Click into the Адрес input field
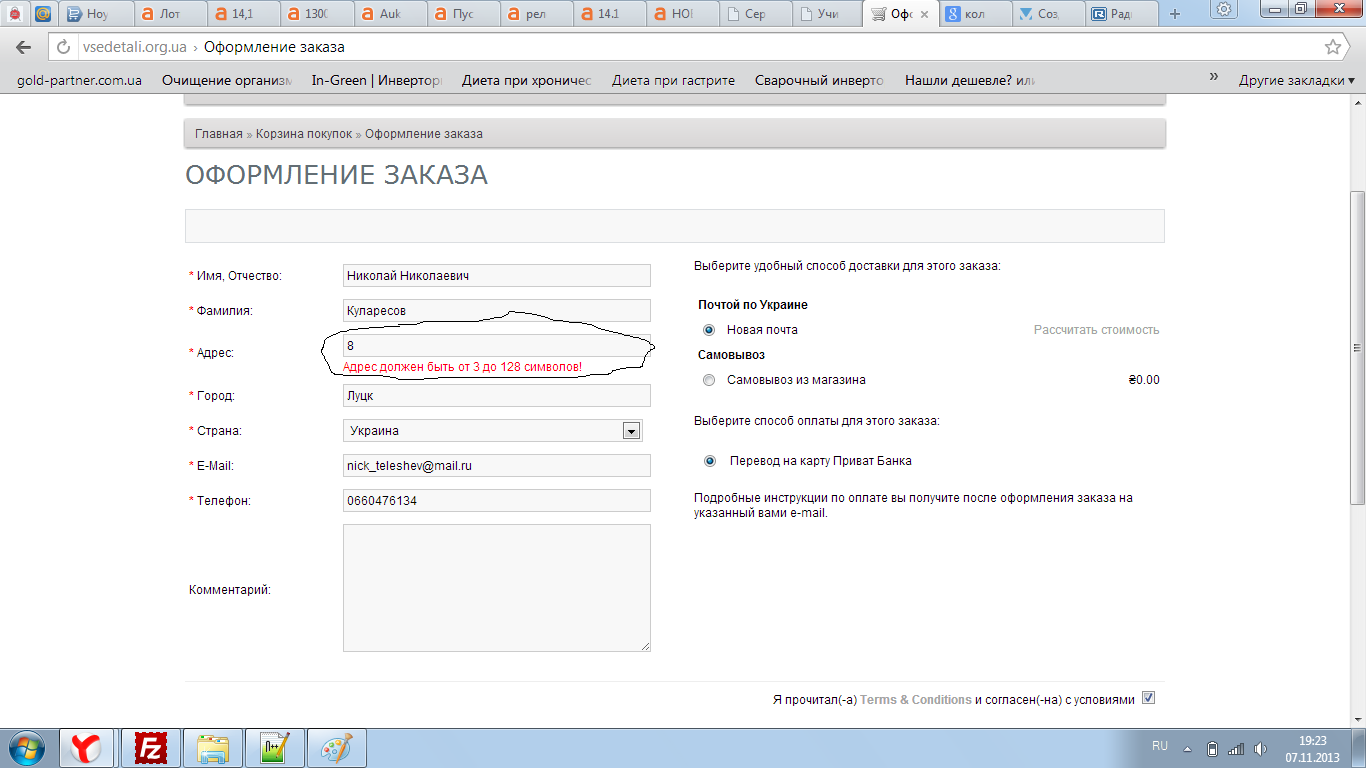Image resolution: width=1366 pixels, height=768 pixels. tap(496, 346)
